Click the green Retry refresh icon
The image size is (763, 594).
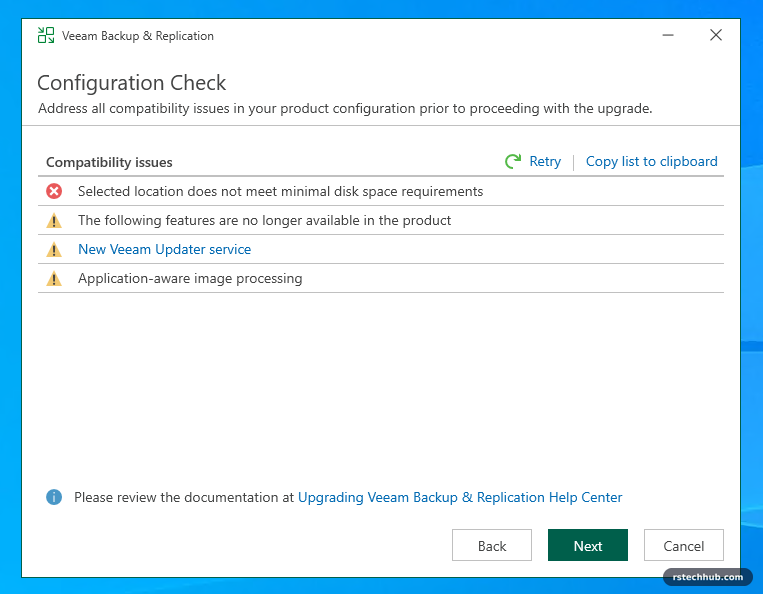pos(513,161)
